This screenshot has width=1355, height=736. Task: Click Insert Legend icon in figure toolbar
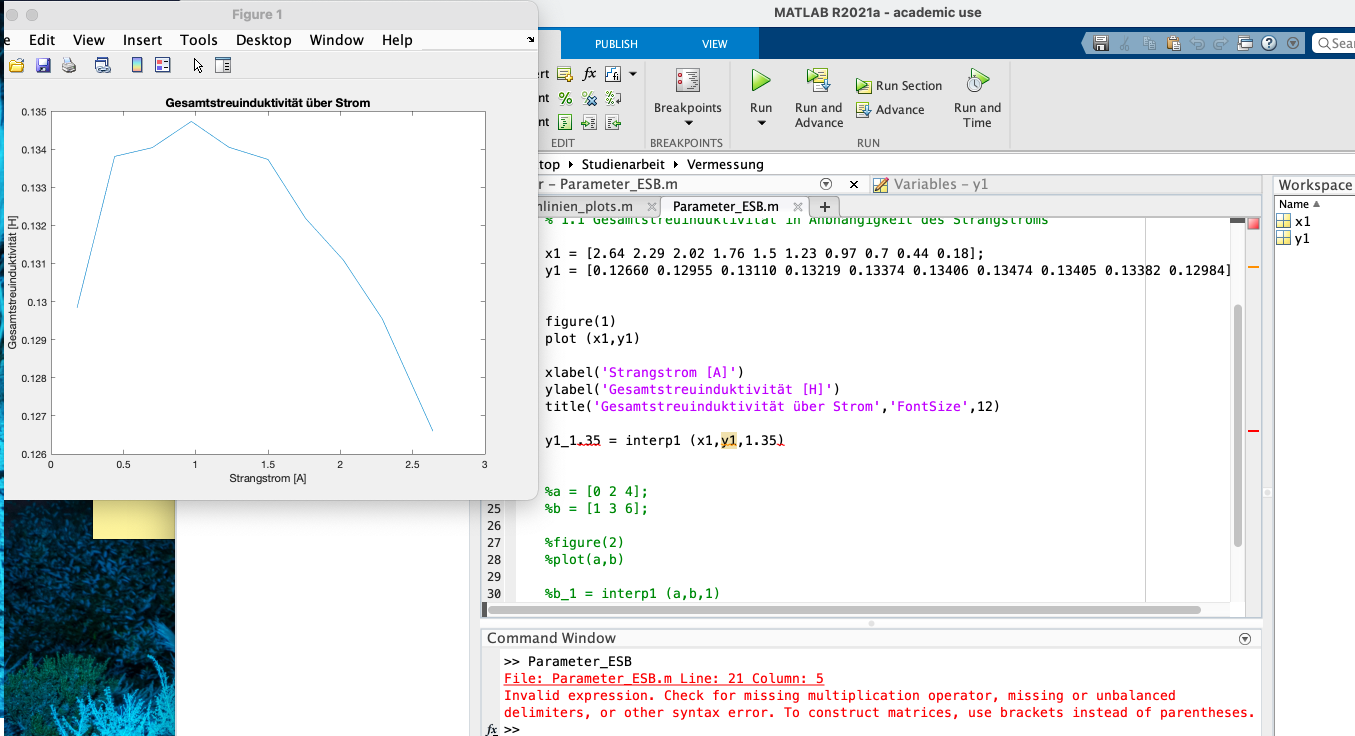162,66
